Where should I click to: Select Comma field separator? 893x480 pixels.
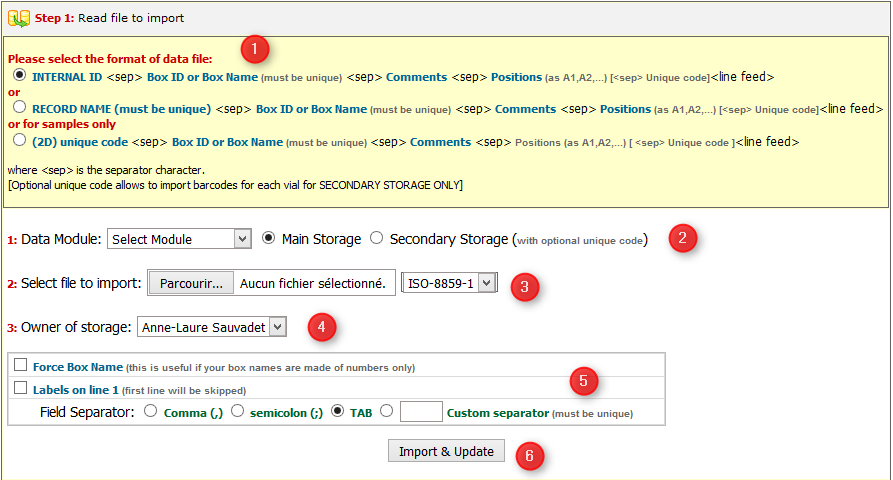(x=150, y=411)
